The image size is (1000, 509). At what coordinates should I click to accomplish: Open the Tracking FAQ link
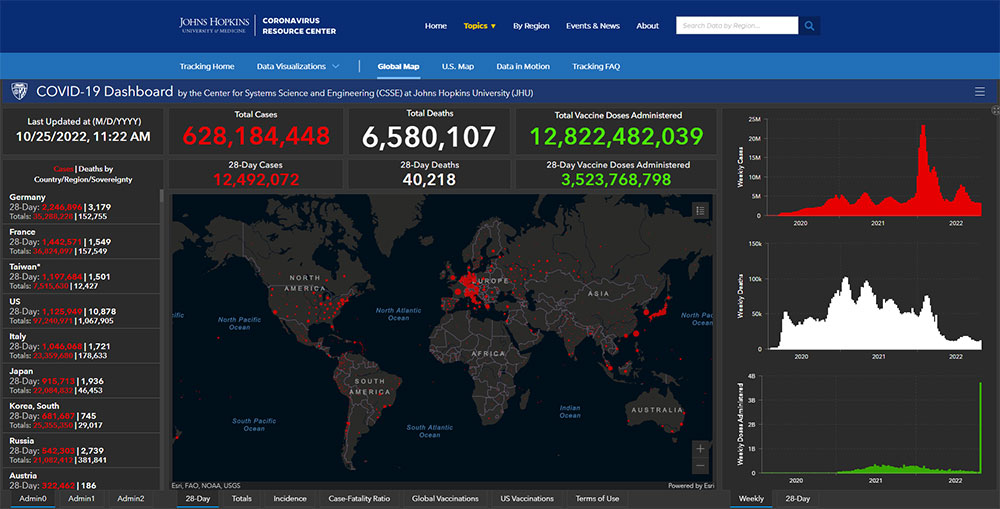coord(596,67)
